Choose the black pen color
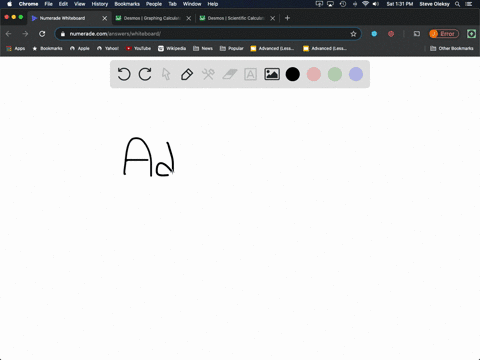This screenshot has height=360, width=480. (x=293, y=74)
